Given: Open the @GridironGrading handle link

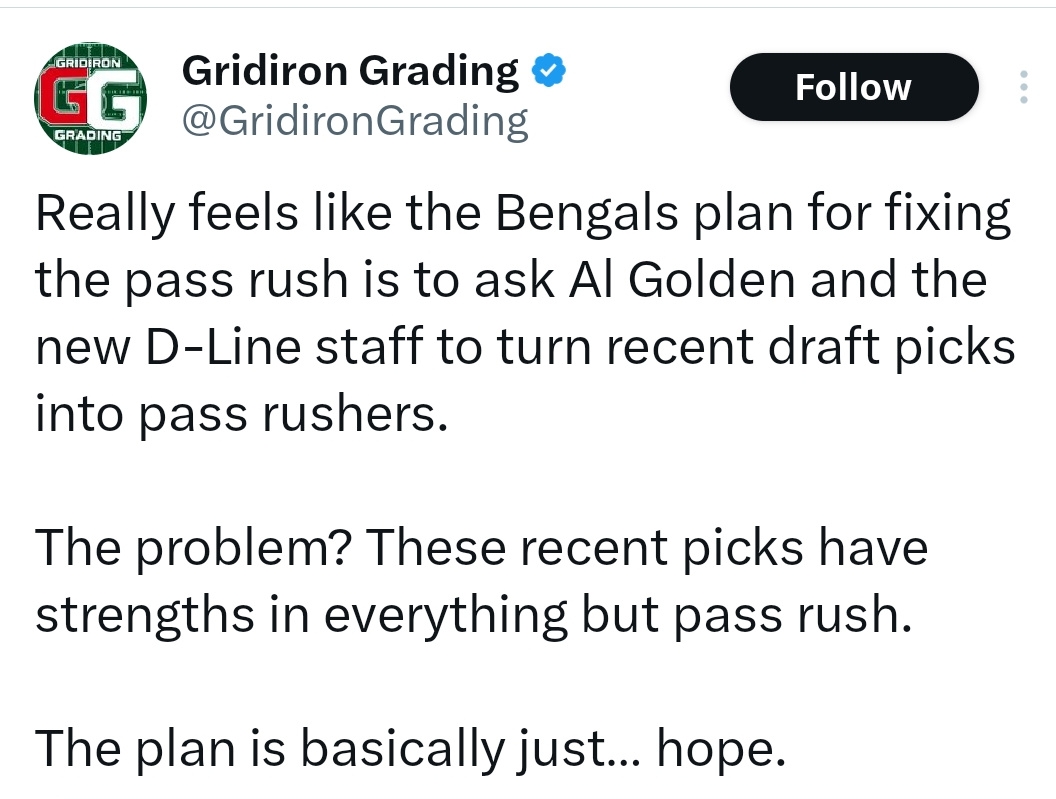Looking at the screenshot, I should 355,122.
